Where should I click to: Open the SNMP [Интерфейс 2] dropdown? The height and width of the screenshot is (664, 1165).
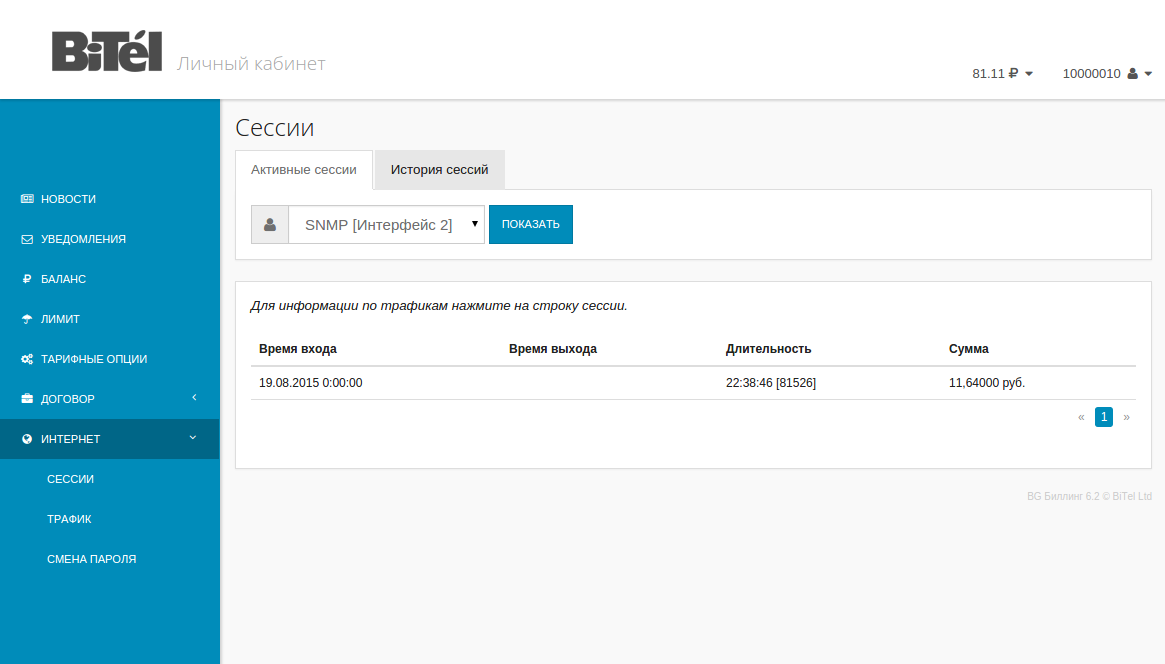(x=386, y=225)
